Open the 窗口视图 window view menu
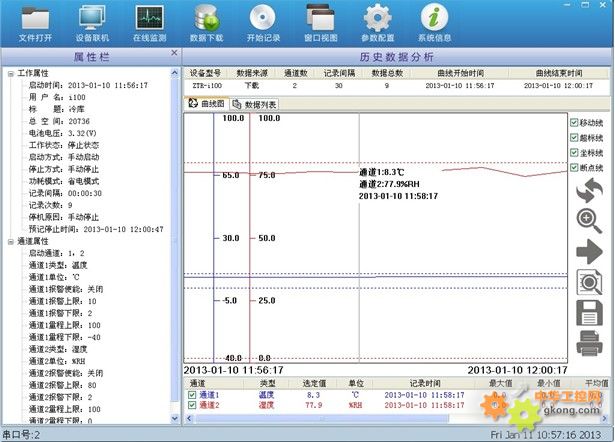 point(319,22)
